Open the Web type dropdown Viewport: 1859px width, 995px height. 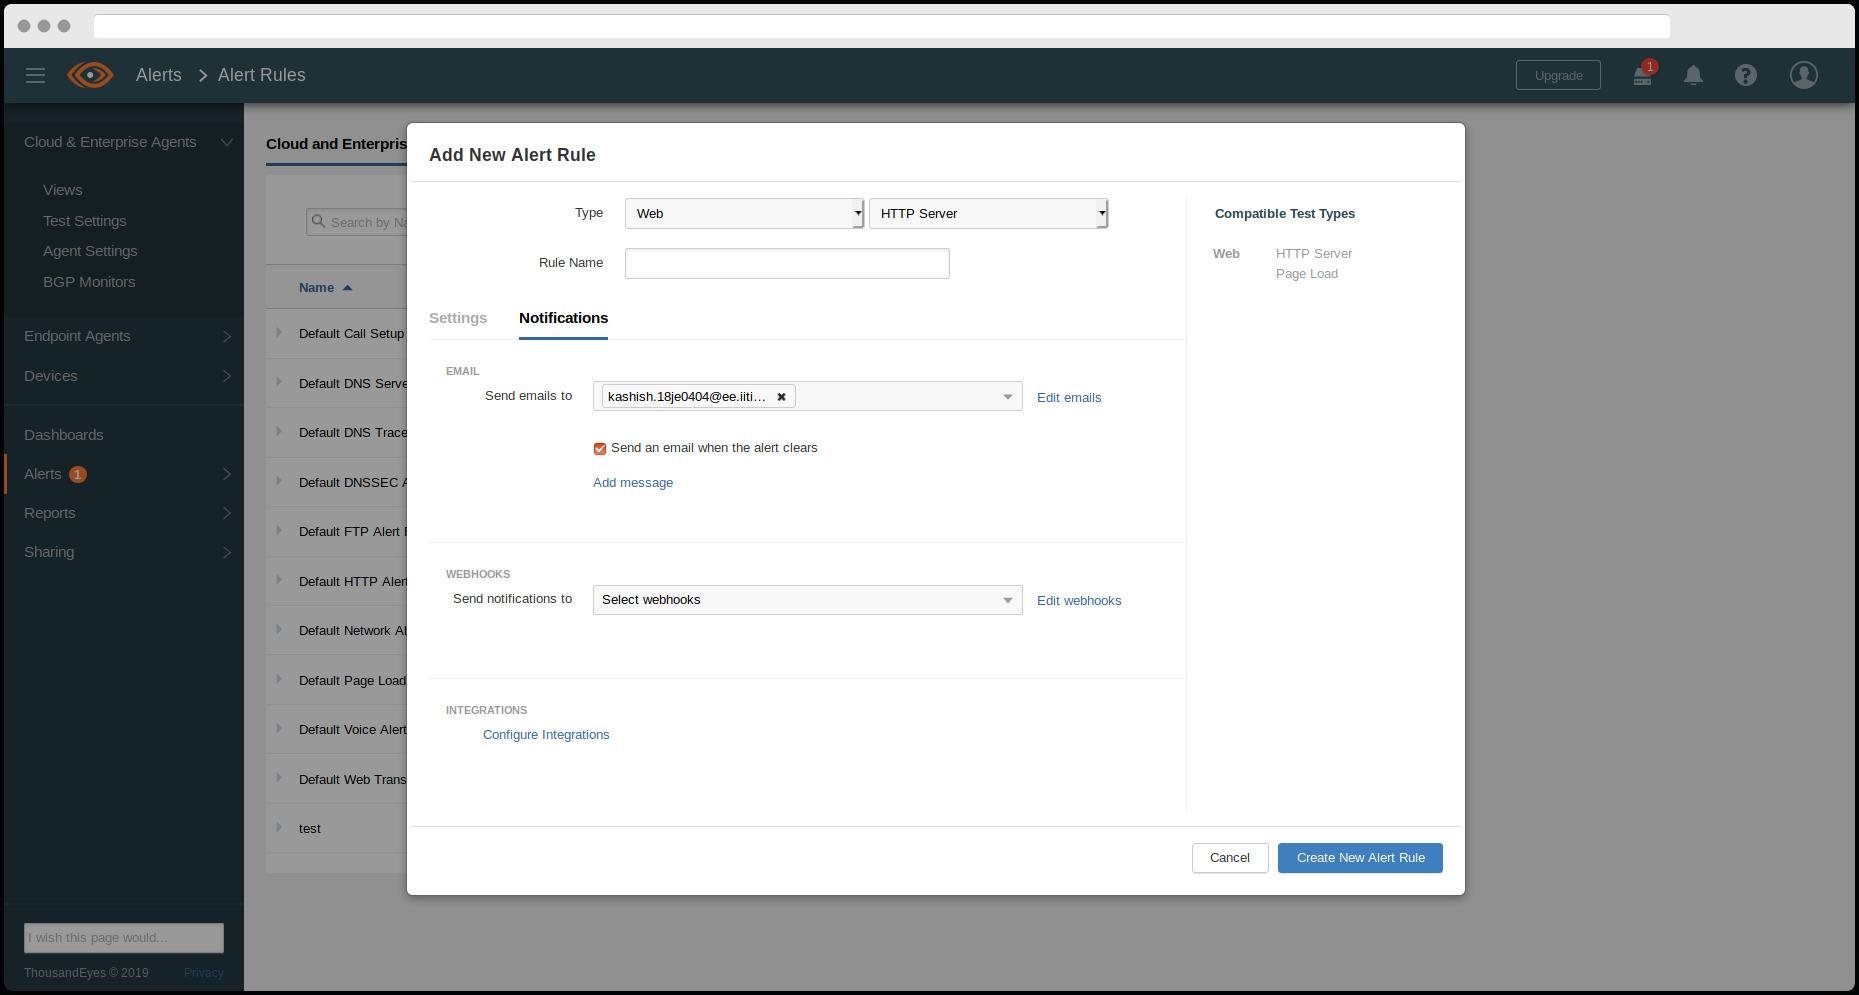(744, 214)
